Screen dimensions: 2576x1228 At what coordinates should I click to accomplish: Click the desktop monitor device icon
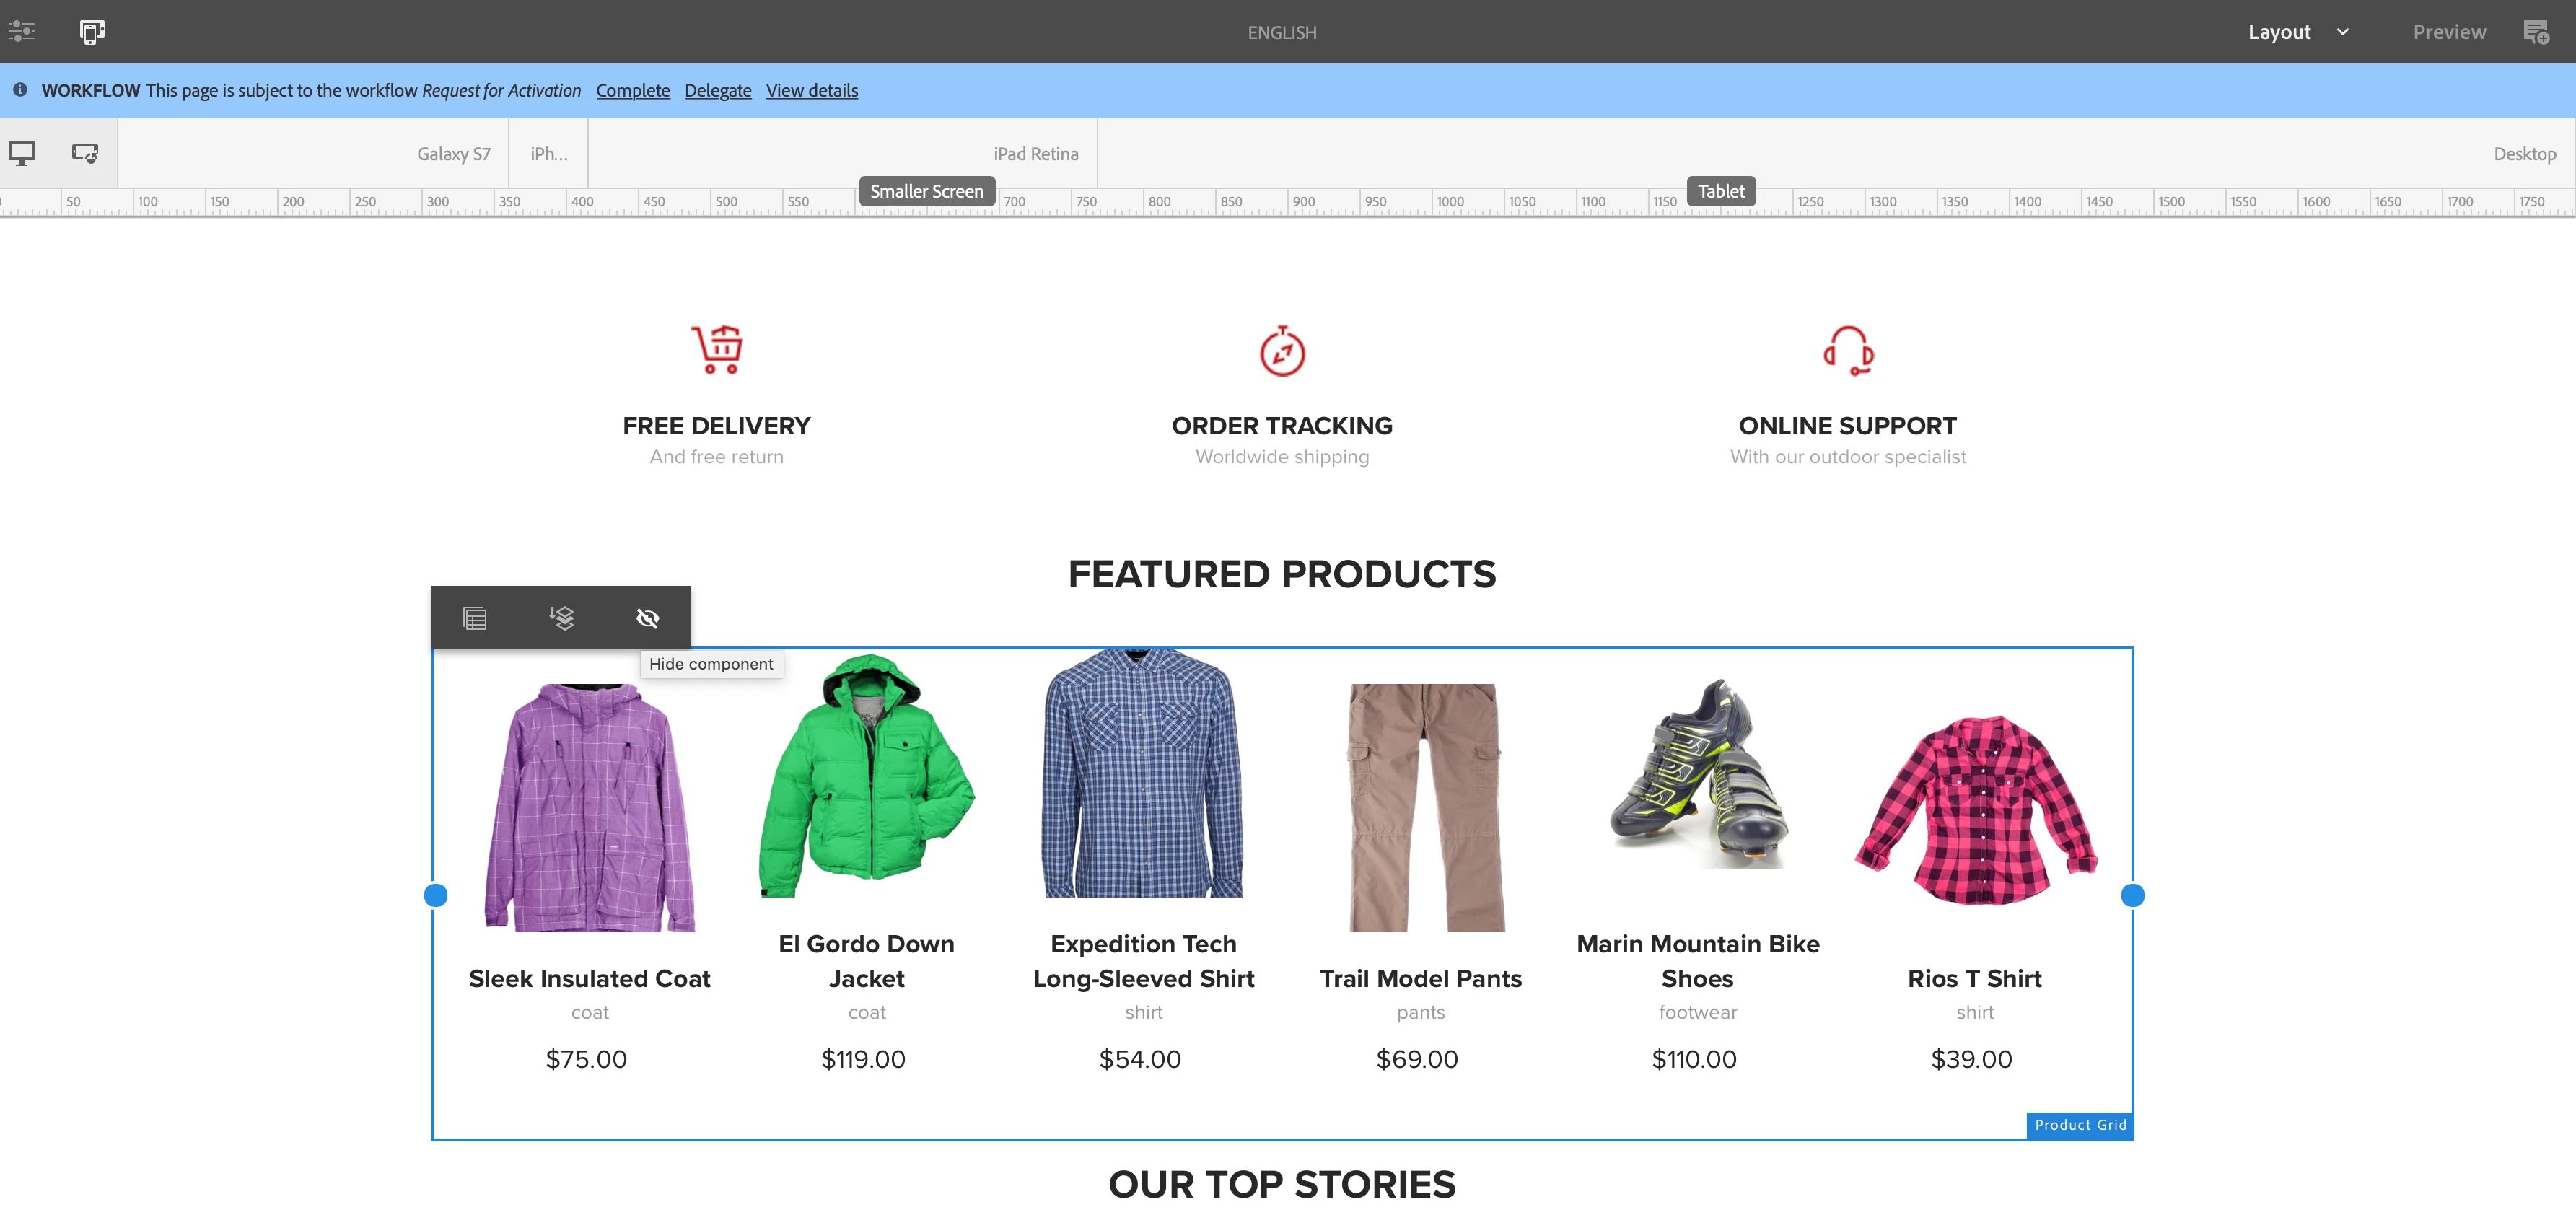tap(22, 153)
